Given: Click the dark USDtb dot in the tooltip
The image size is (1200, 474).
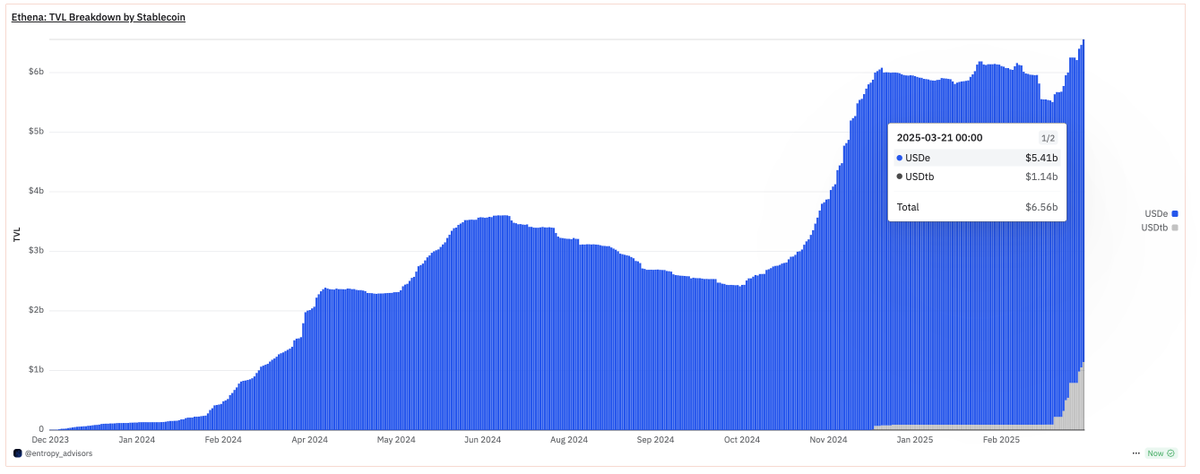Looking at the screenshot, I should pyautogui.click(x=900, y=177).
